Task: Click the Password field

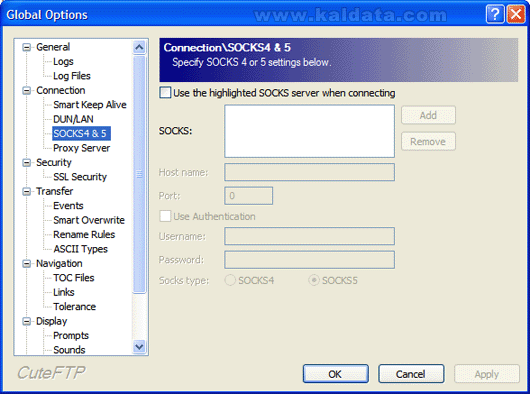Action: (x=309, y=260)
